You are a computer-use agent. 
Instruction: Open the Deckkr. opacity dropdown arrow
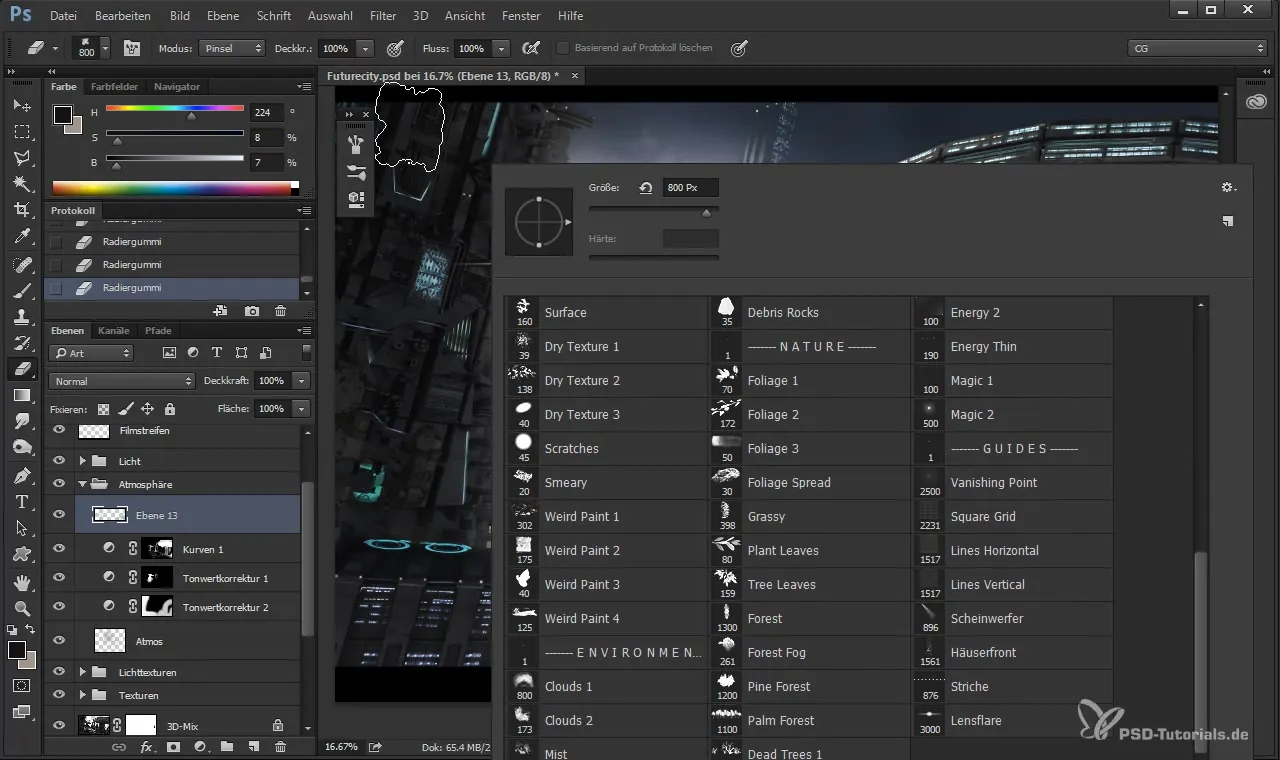pos(365,48)
